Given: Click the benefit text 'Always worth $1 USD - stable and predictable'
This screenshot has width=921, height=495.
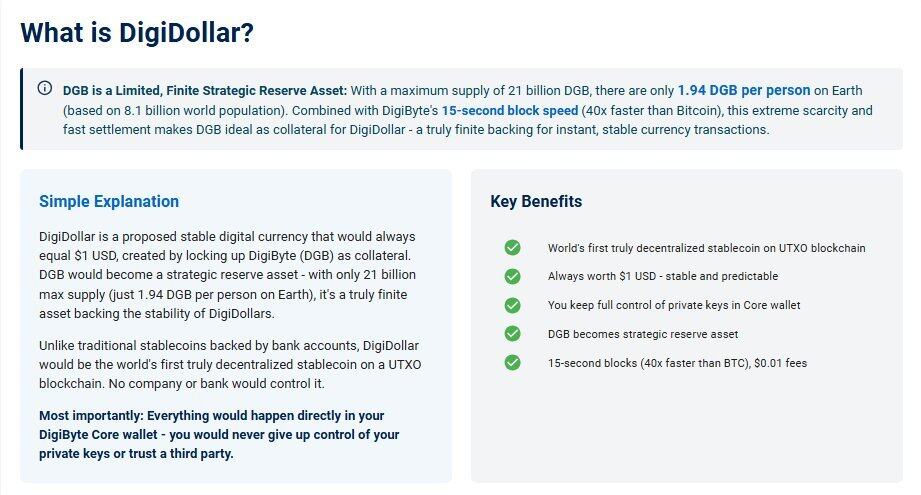Looking at the screenshot, I should tap(663, 276).
